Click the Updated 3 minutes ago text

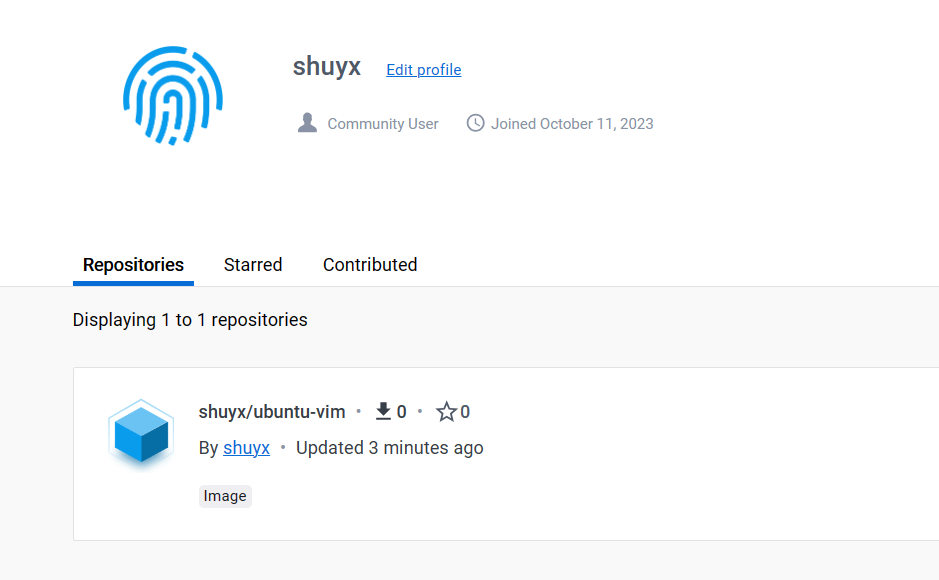[389, 447]
